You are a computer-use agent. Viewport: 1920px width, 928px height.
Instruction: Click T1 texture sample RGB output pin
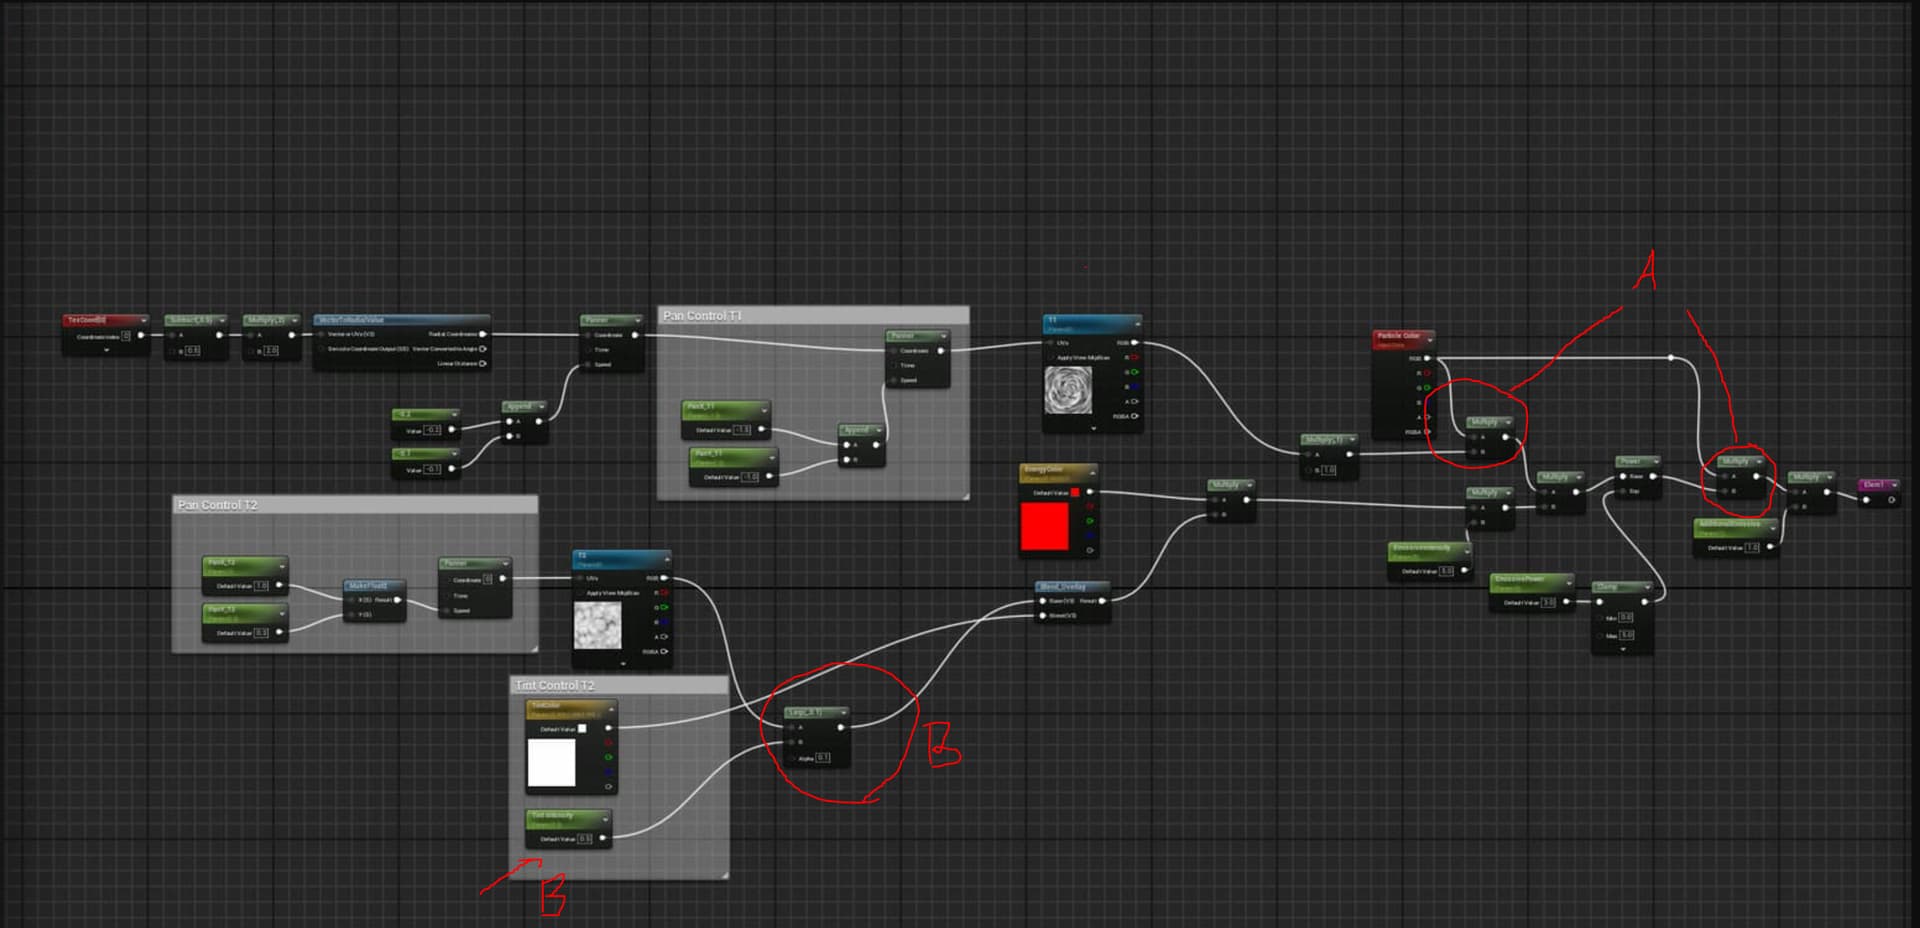point(1134,343)
